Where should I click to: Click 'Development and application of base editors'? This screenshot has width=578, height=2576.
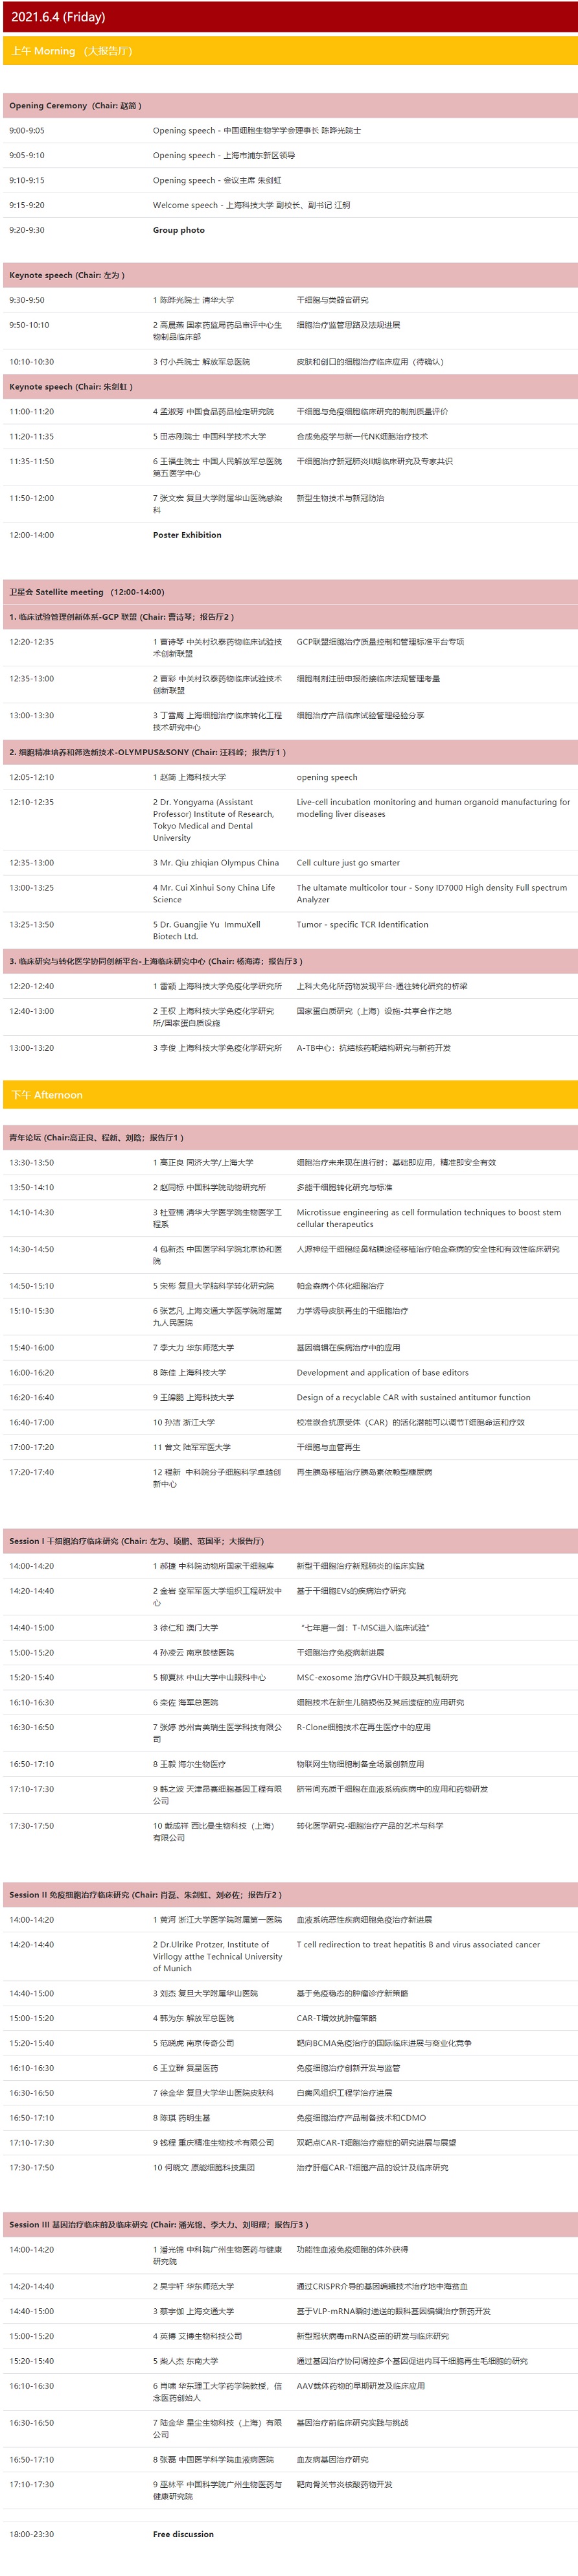[x=382, y=1372]
